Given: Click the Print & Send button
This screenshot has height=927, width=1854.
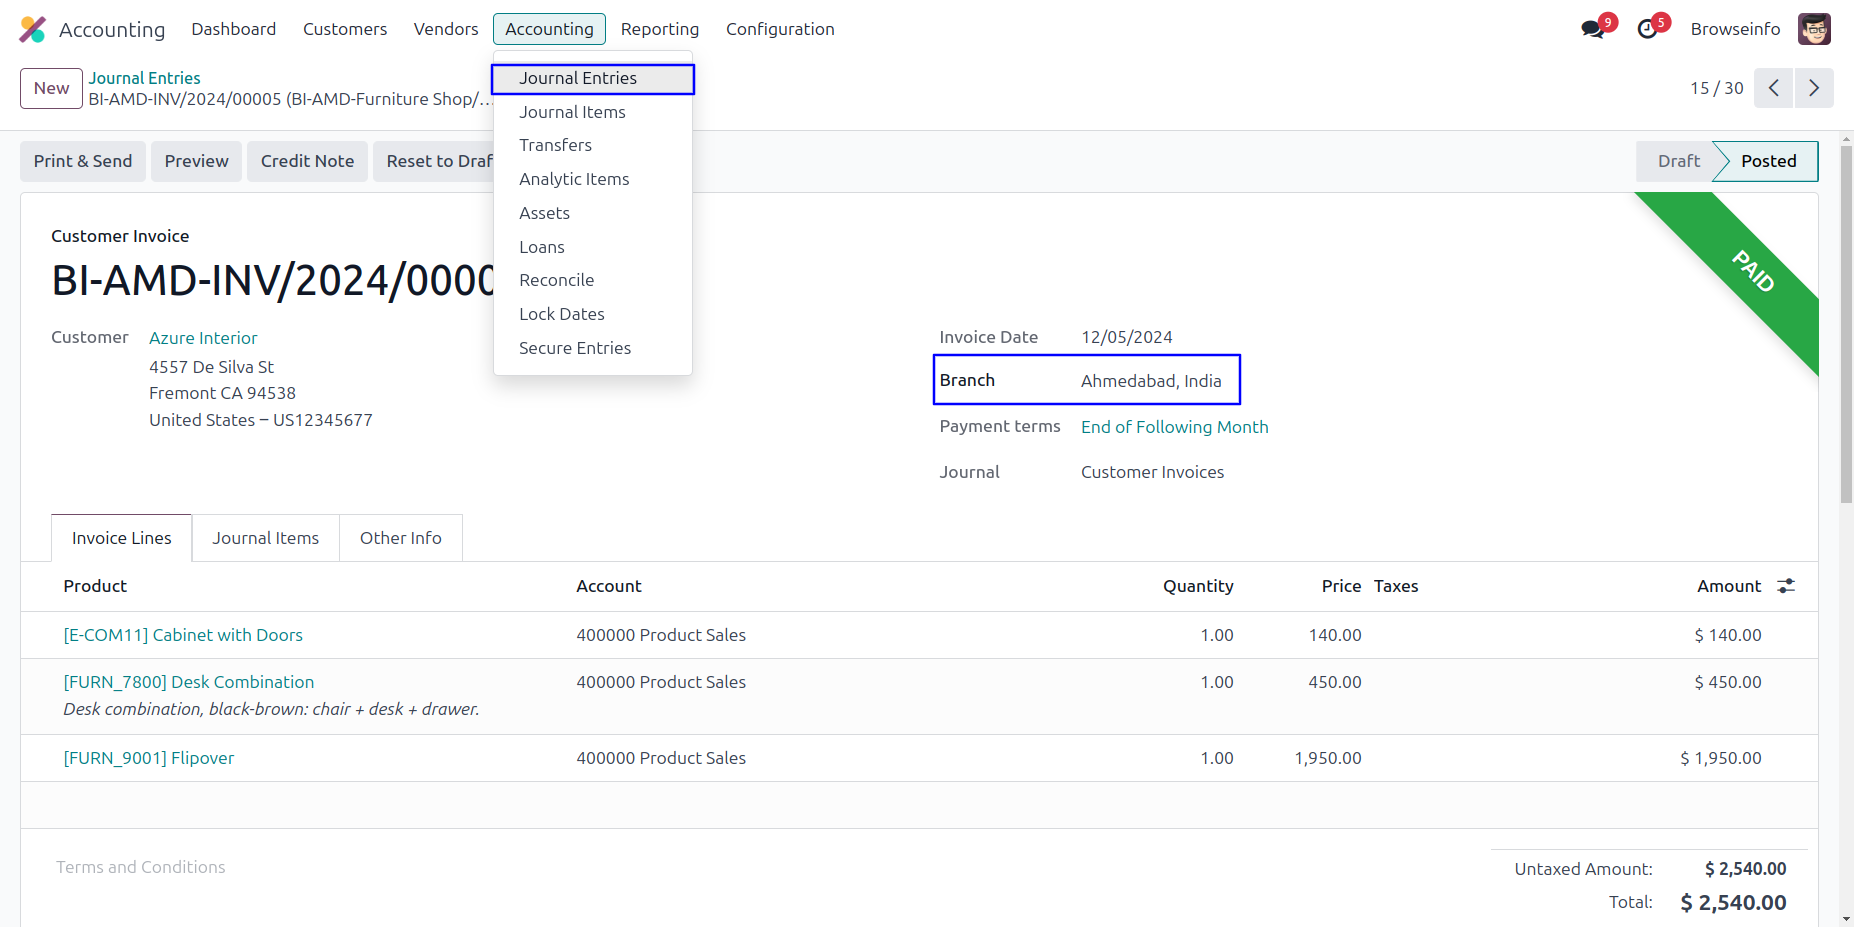Looking at the screenshot, I should tap(83, 161).
